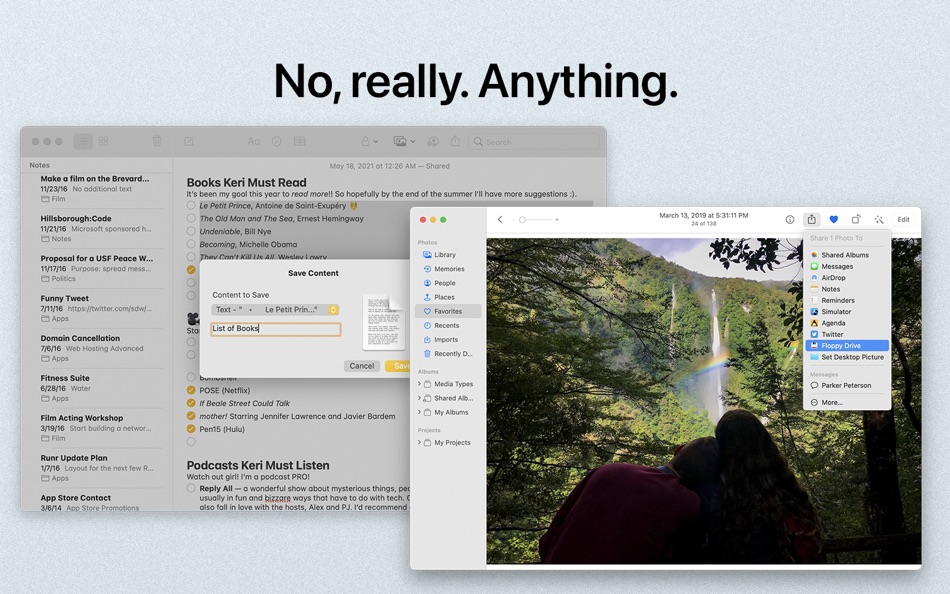Open Library in Photos sidebar
This screenshot has height=594, width=950.
pyautogui.click(x=448, y=255)
